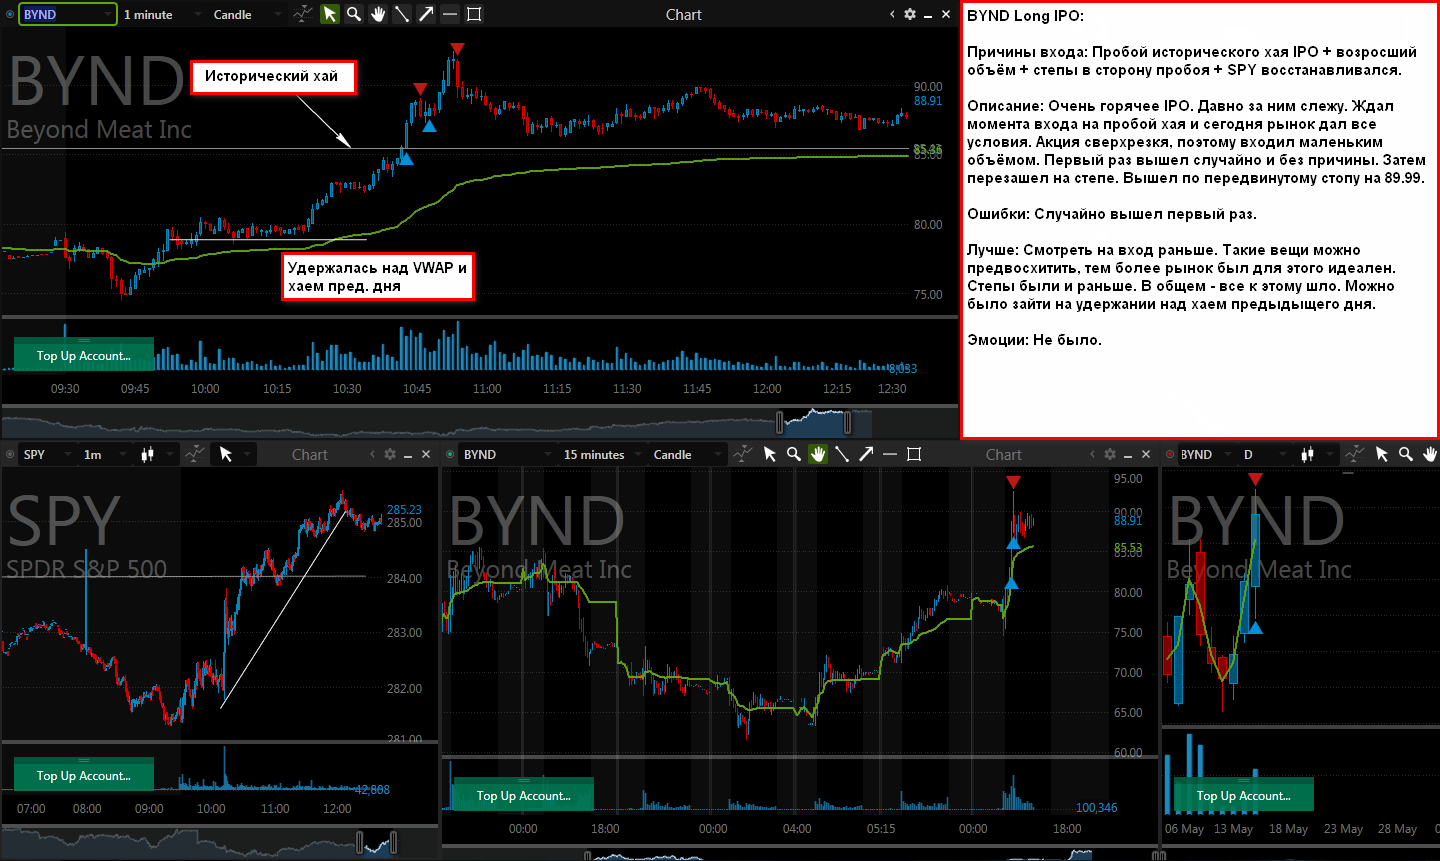Click Top Up Account in SPY chart

click(x=84, y=775)
